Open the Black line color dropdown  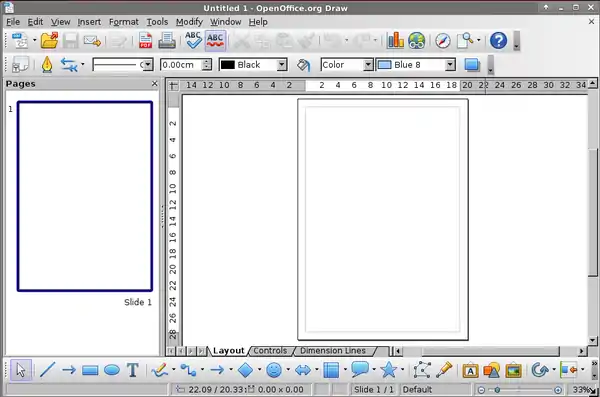tap(282, 65)
